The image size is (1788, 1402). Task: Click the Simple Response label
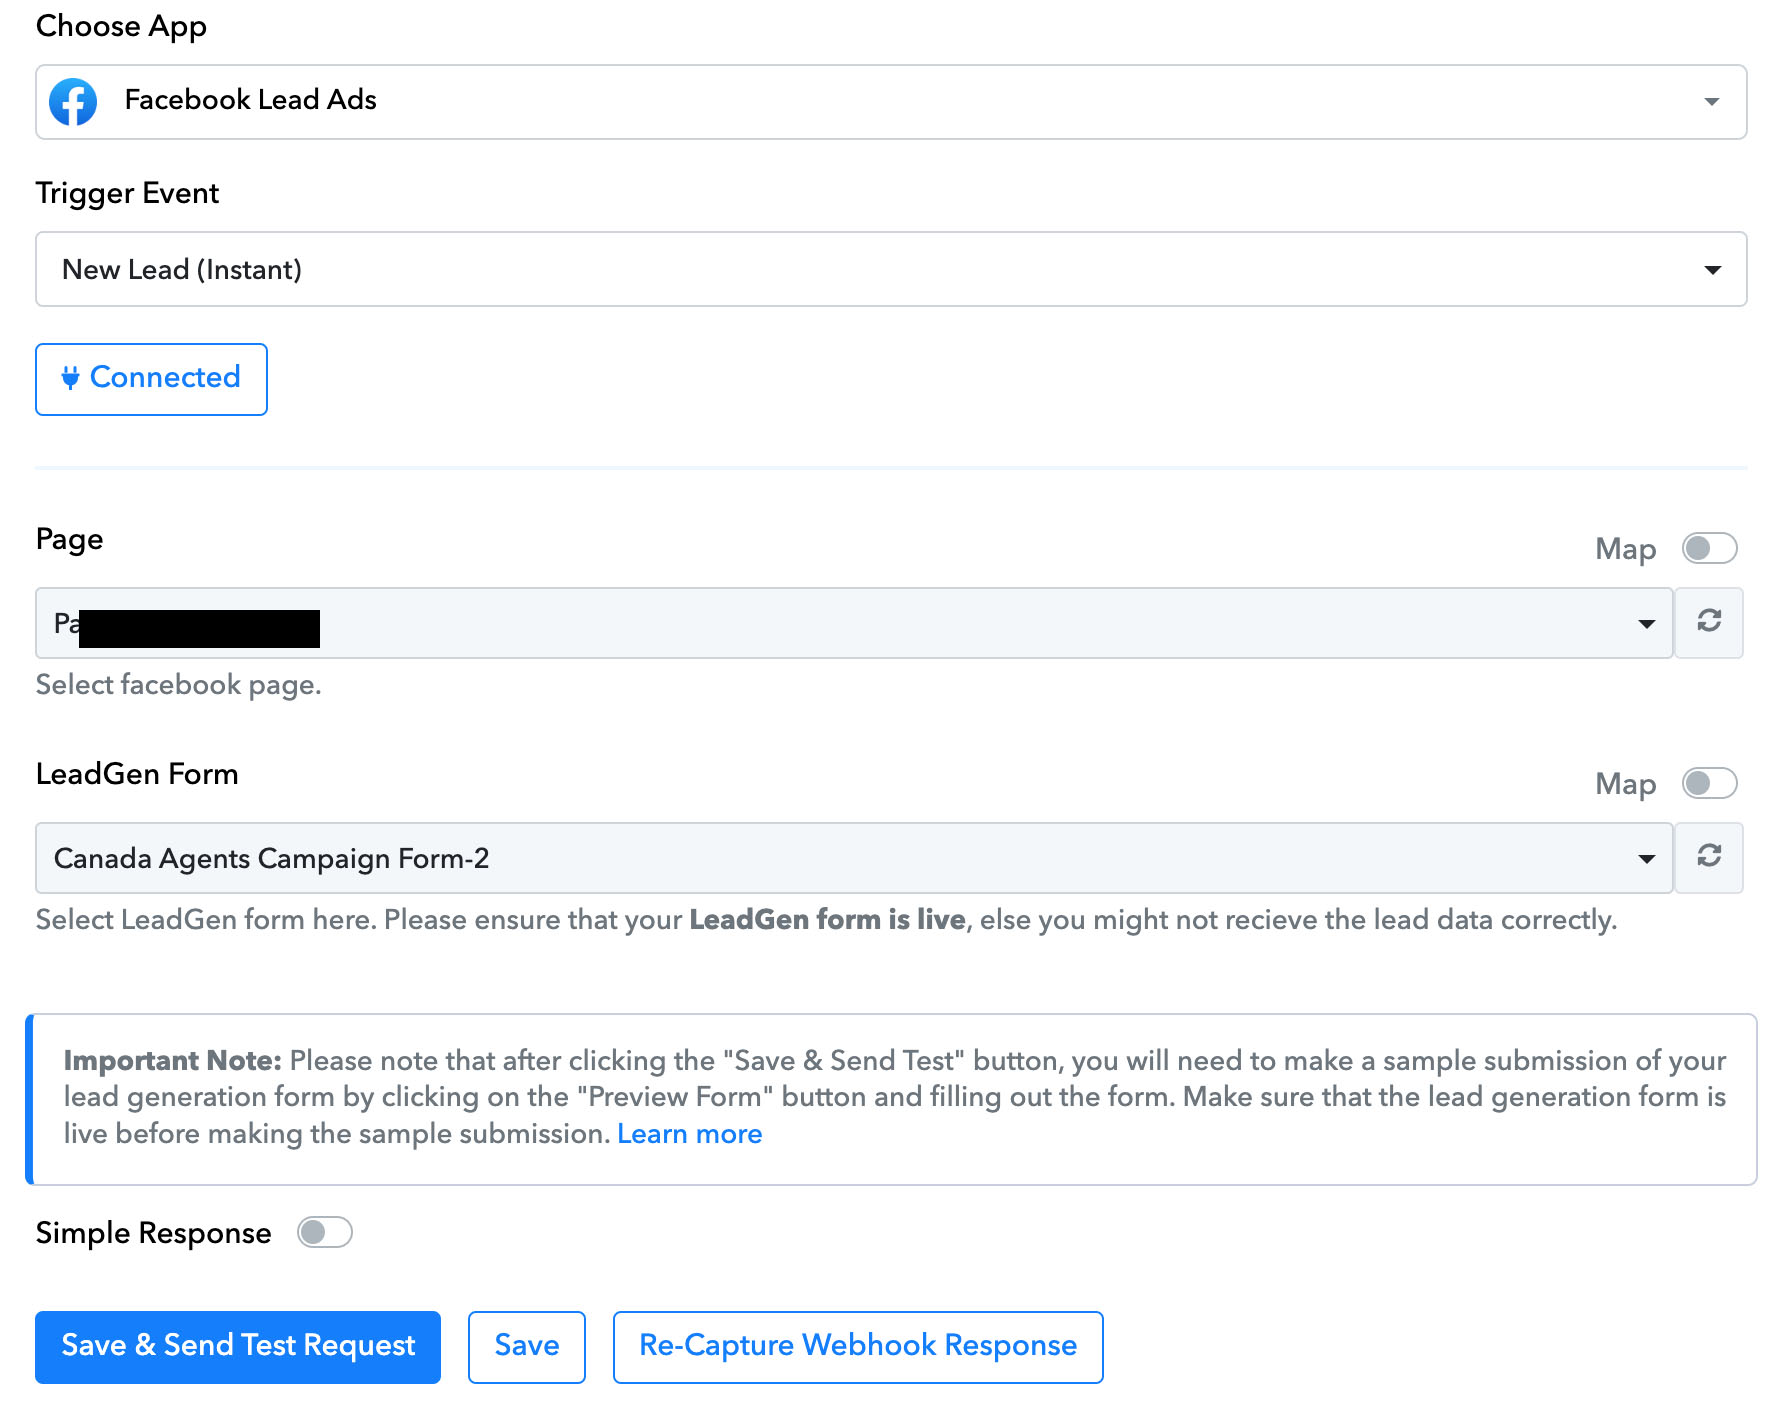[x=154, y=1233]
